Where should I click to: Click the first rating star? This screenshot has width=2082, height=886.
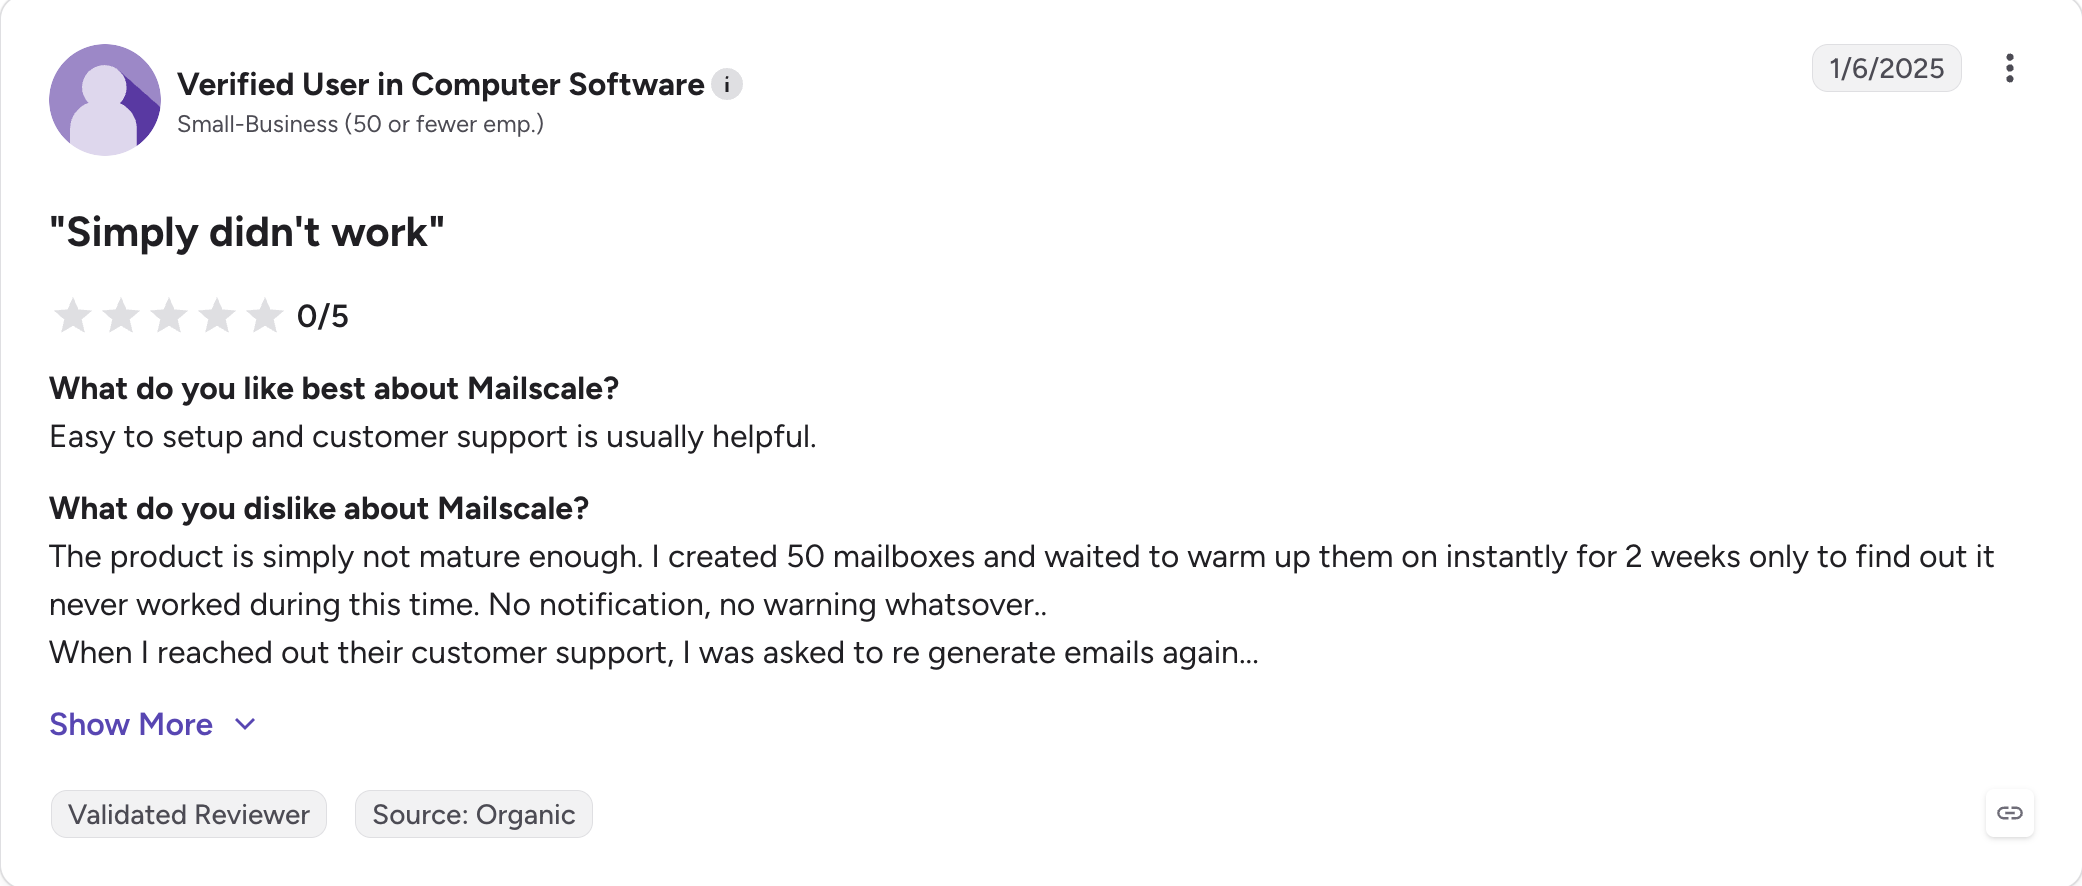(x=73, y=316)
